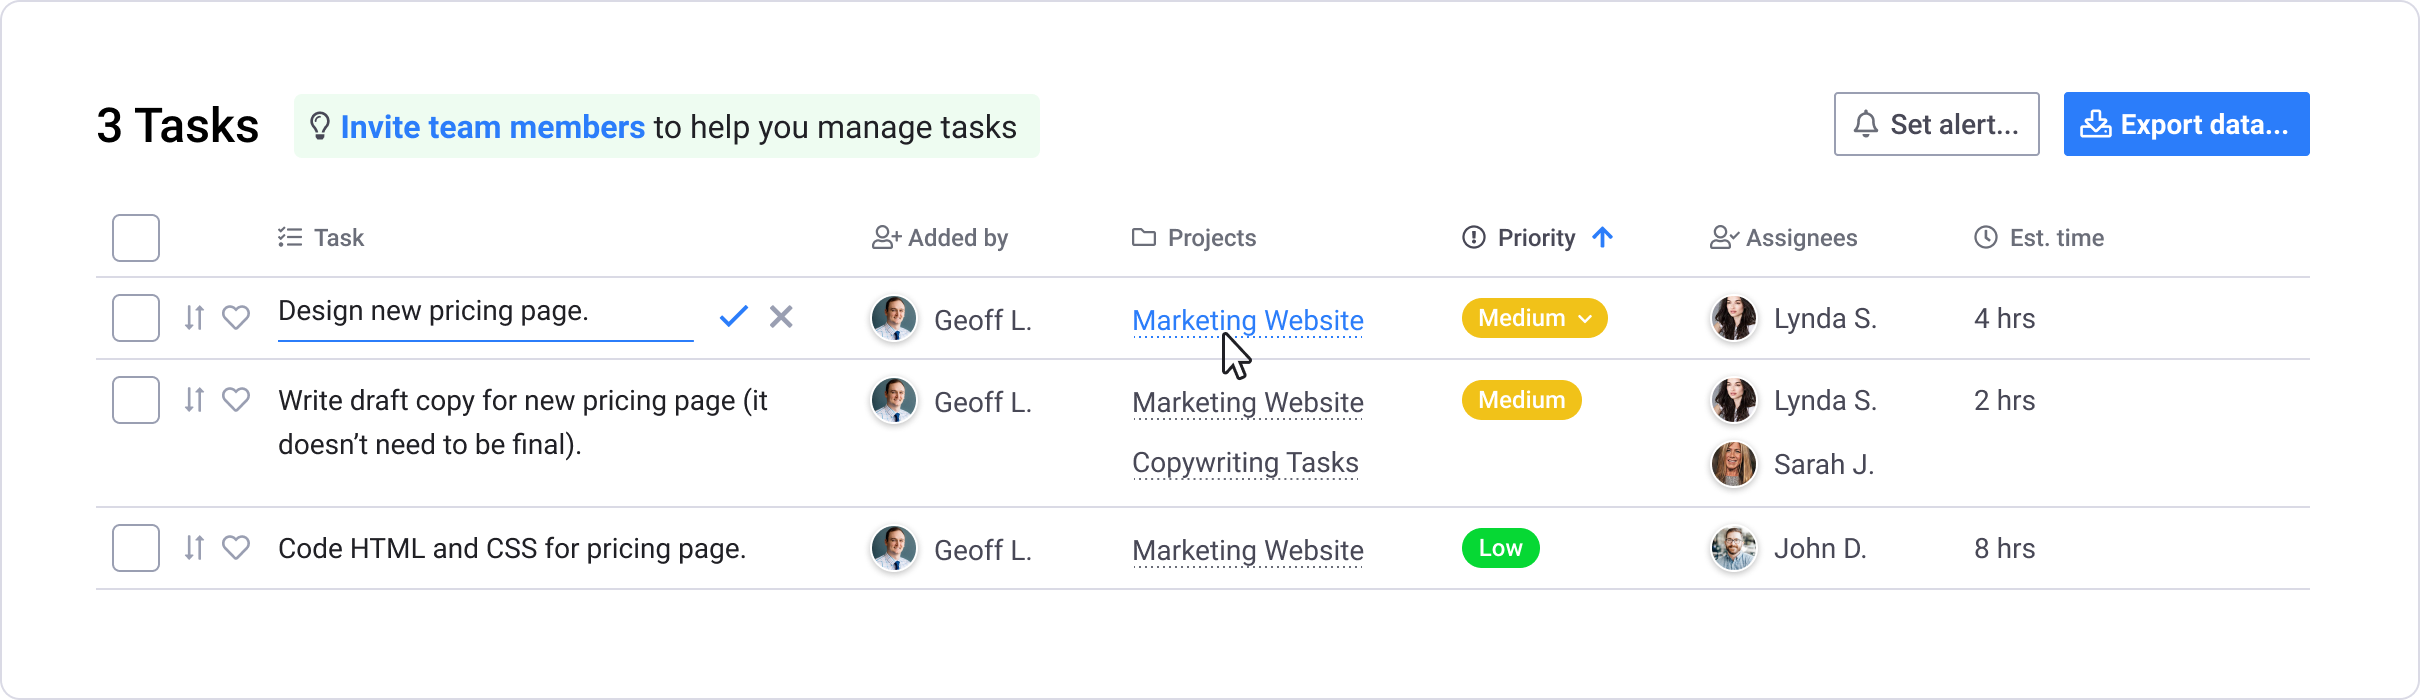This screenshot has width=2420, height=700.
Task: Check the Code HTML and CSS task checkbox
Action: [136, 548]
